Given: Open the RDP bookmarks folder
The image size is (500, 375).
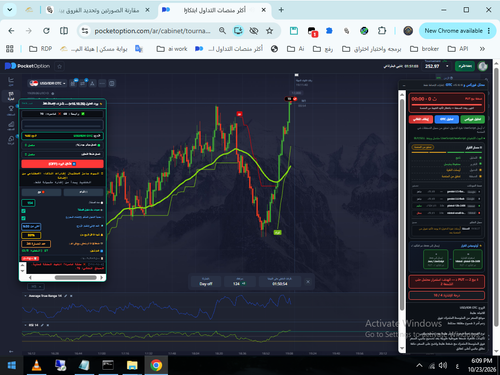Looking at the screenshot, I should tap(40, 49).
